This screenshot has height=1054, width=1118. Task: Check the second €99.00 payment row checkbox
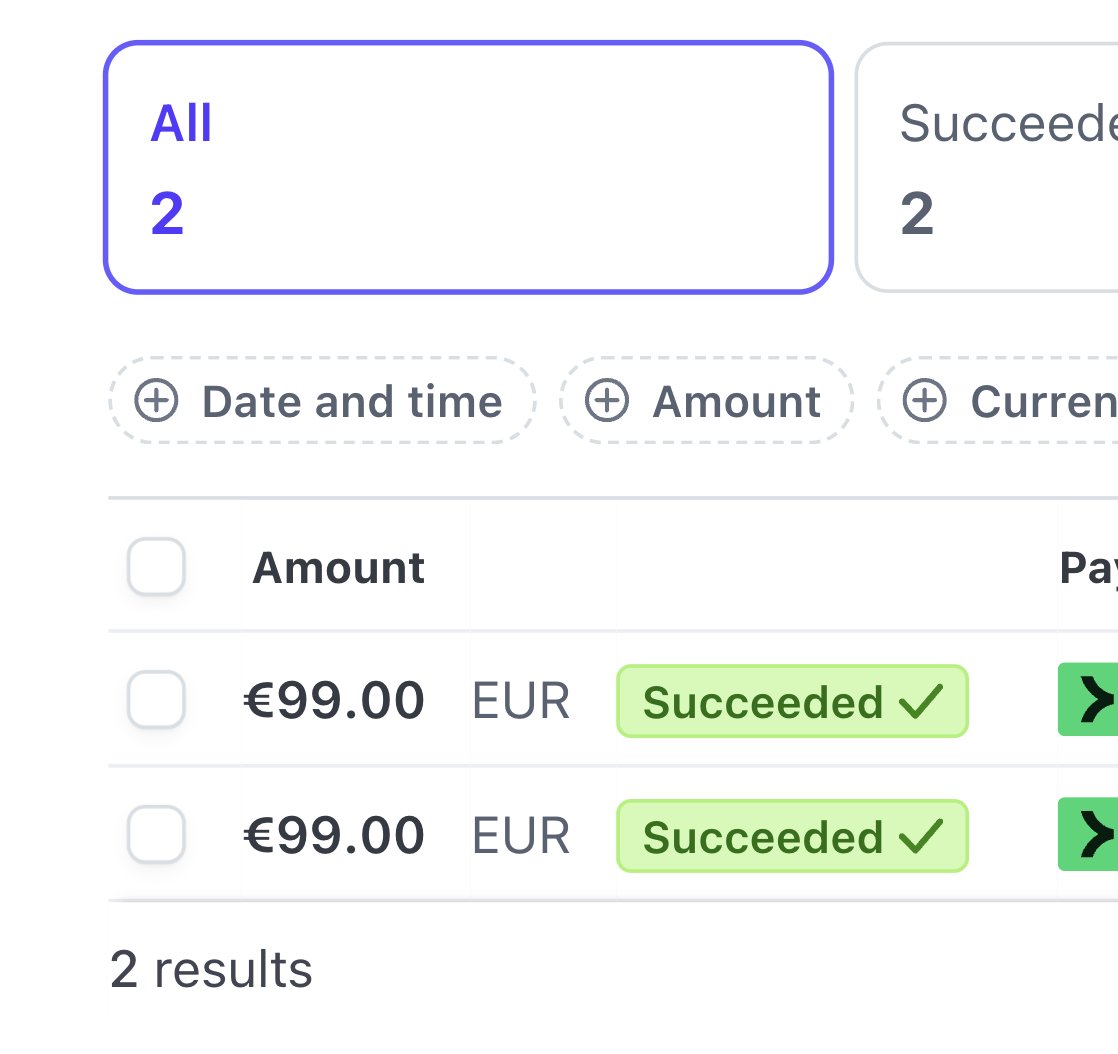click(x=157, y=835)
